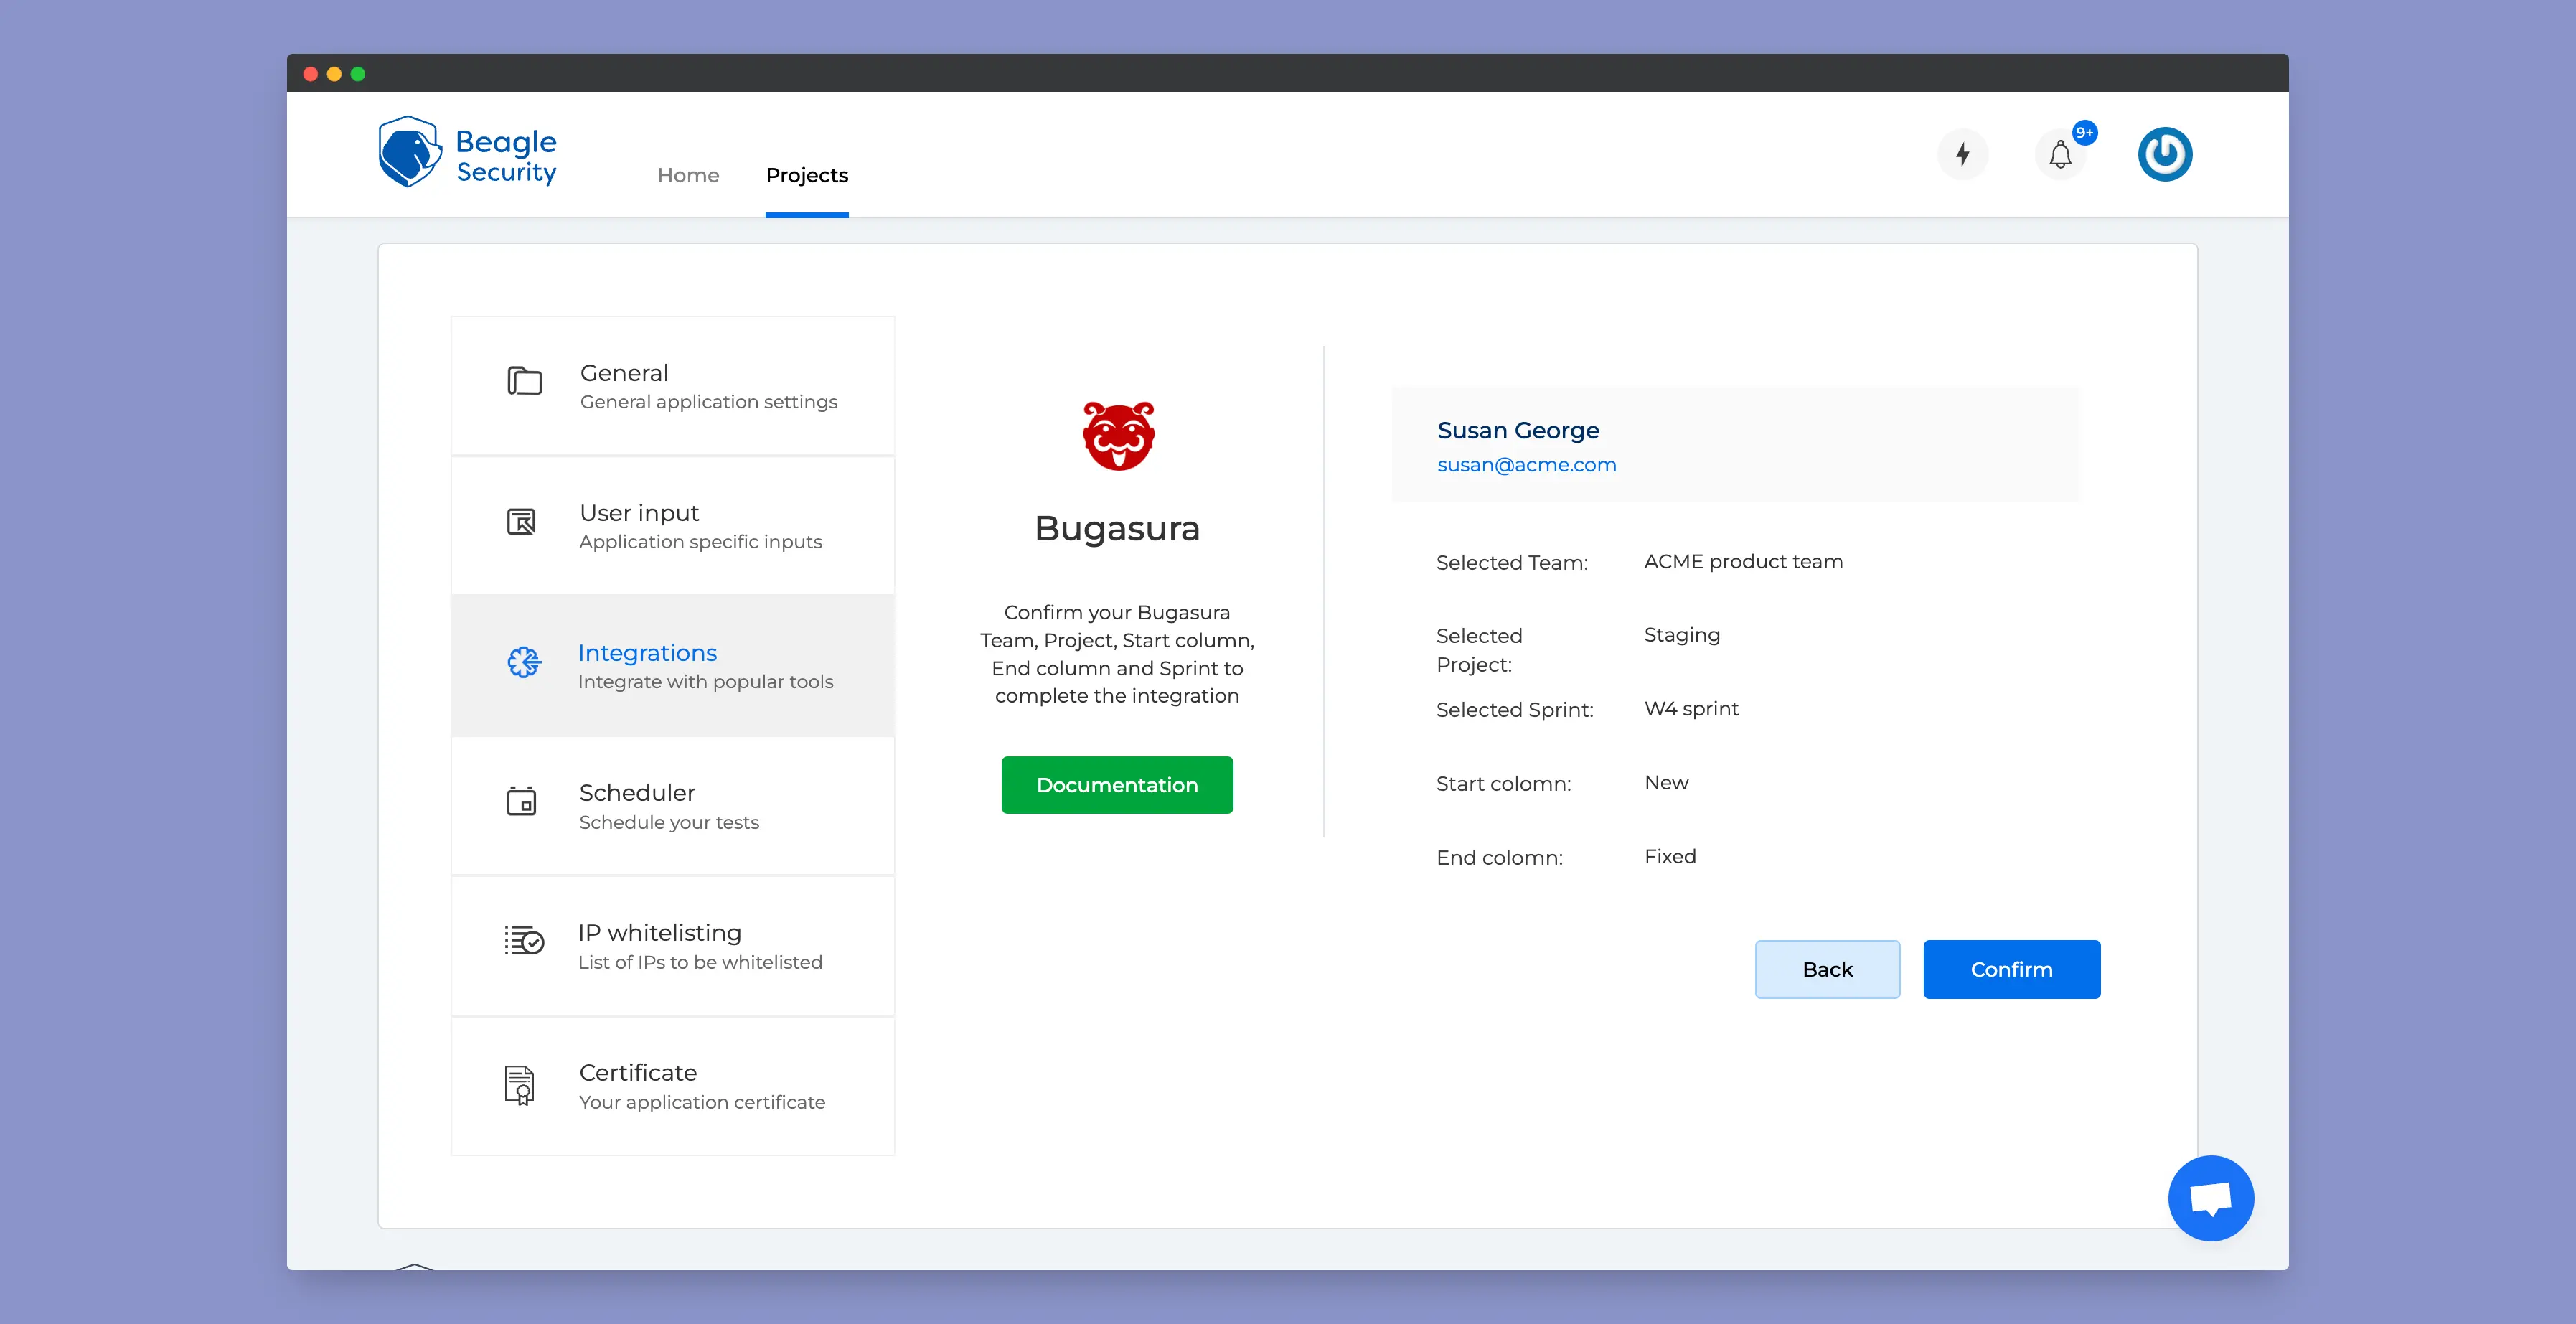The height and width of the screenshot is (1324, 2576).
Task: Open General application settings
Action: click(673, 386)
